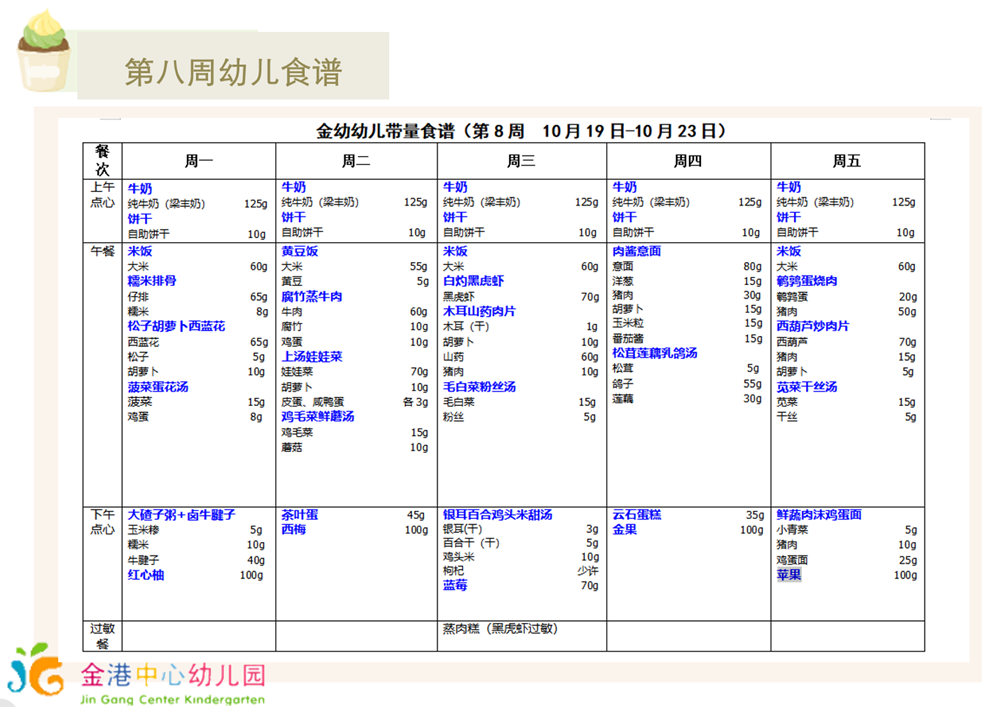This screenshot has width=1000, height=707.
Task: Click the snack name 大碴子粥+卤牛腱子
Action: point(182,515)
